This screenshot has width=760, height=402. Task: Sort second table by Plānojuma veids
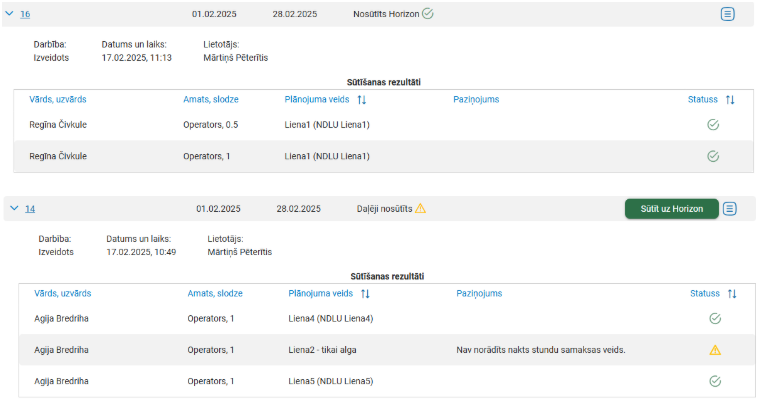click(x=366, y=294)
